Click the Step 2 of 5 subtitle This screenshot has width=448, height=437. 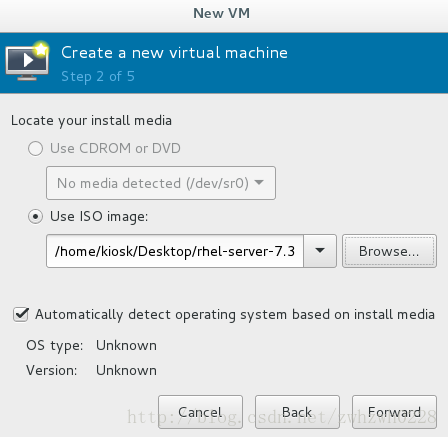(98, 76)
